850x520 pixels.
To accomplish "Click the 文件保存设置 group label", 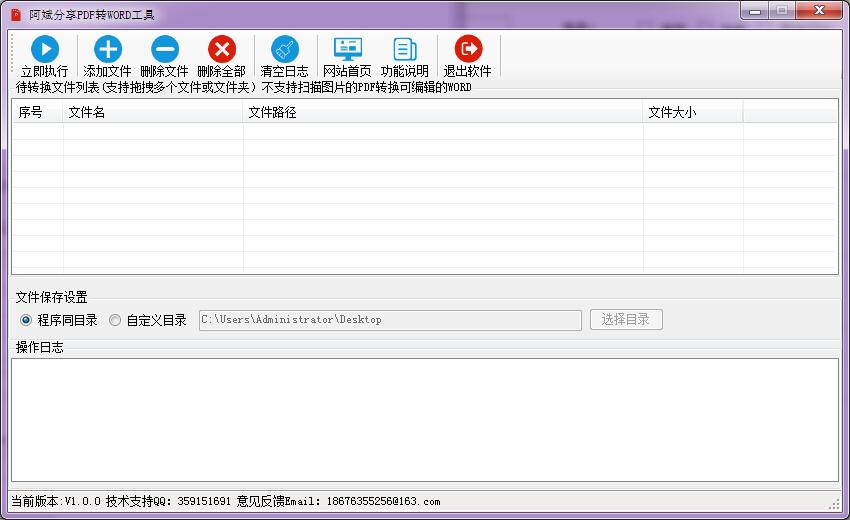I will coord(51,297).
